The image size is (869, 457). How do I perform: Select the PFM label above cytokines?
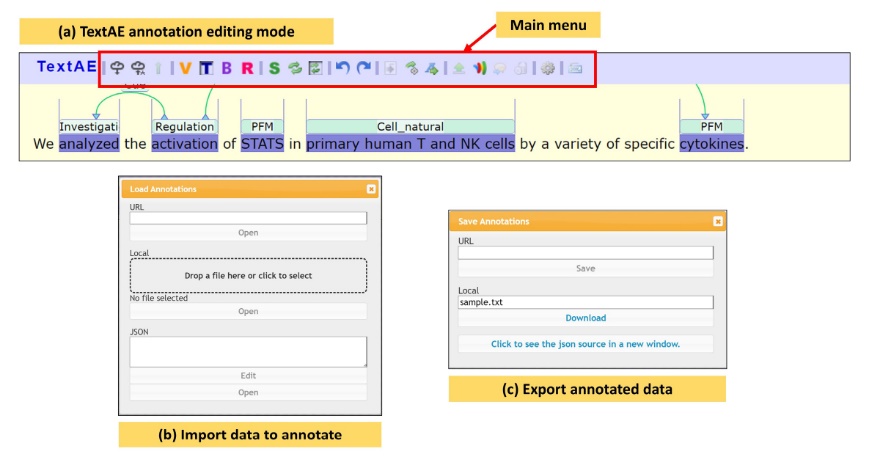(712, 126)
